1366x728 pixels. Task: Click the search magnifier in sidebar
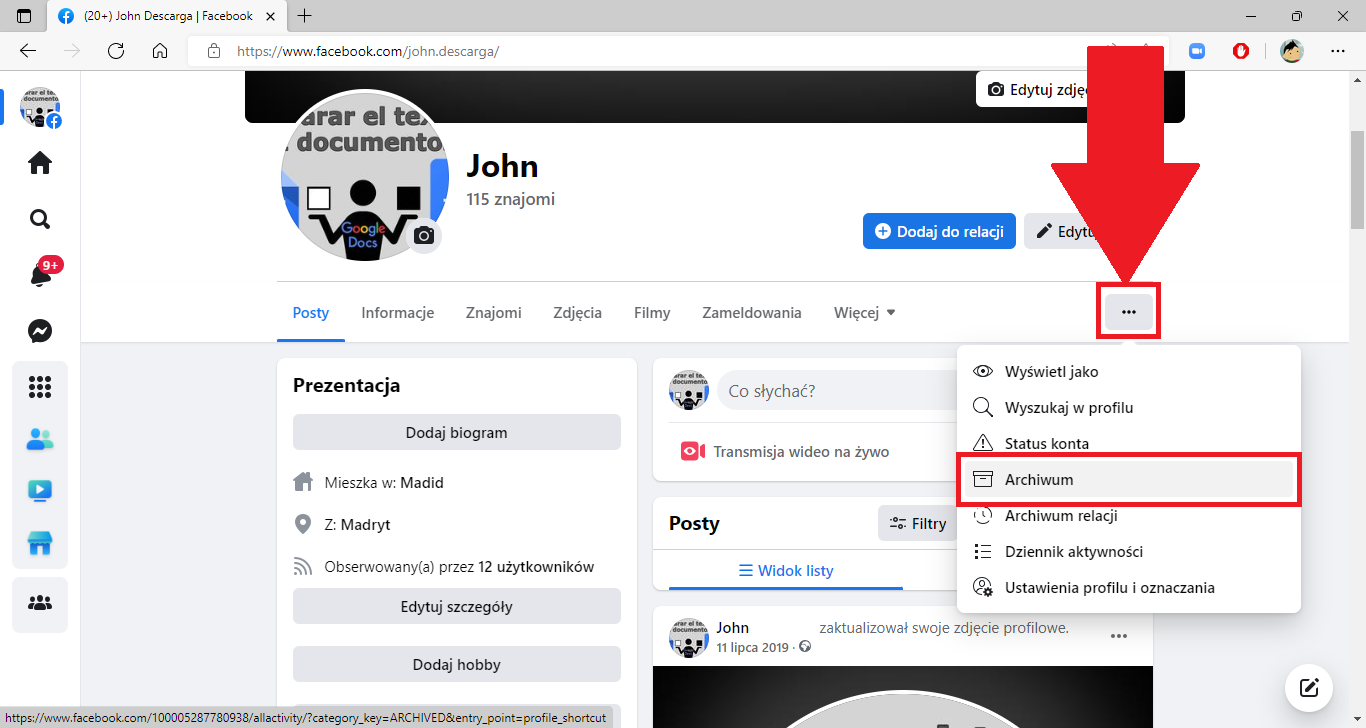(x=40, y=219)
